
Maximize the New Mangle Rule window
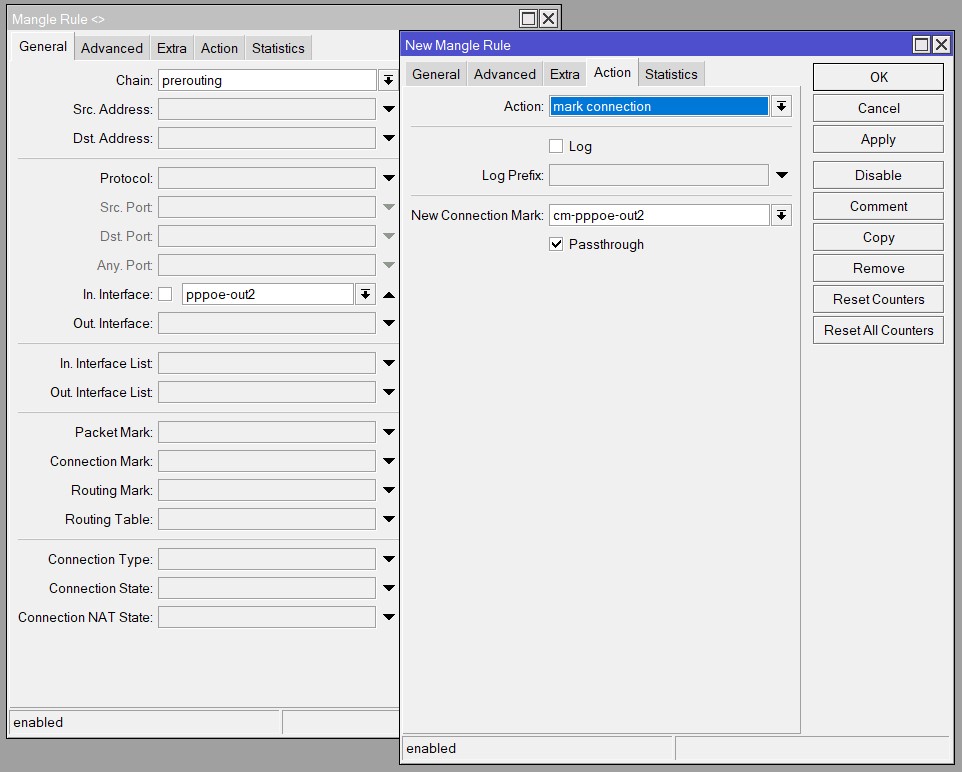922,45
